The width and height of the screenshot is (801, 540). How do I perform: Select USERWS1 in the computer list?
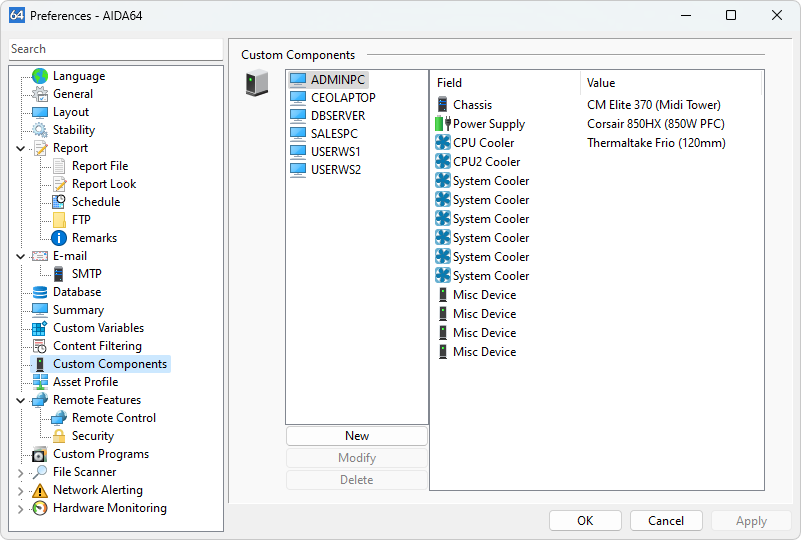336,152
